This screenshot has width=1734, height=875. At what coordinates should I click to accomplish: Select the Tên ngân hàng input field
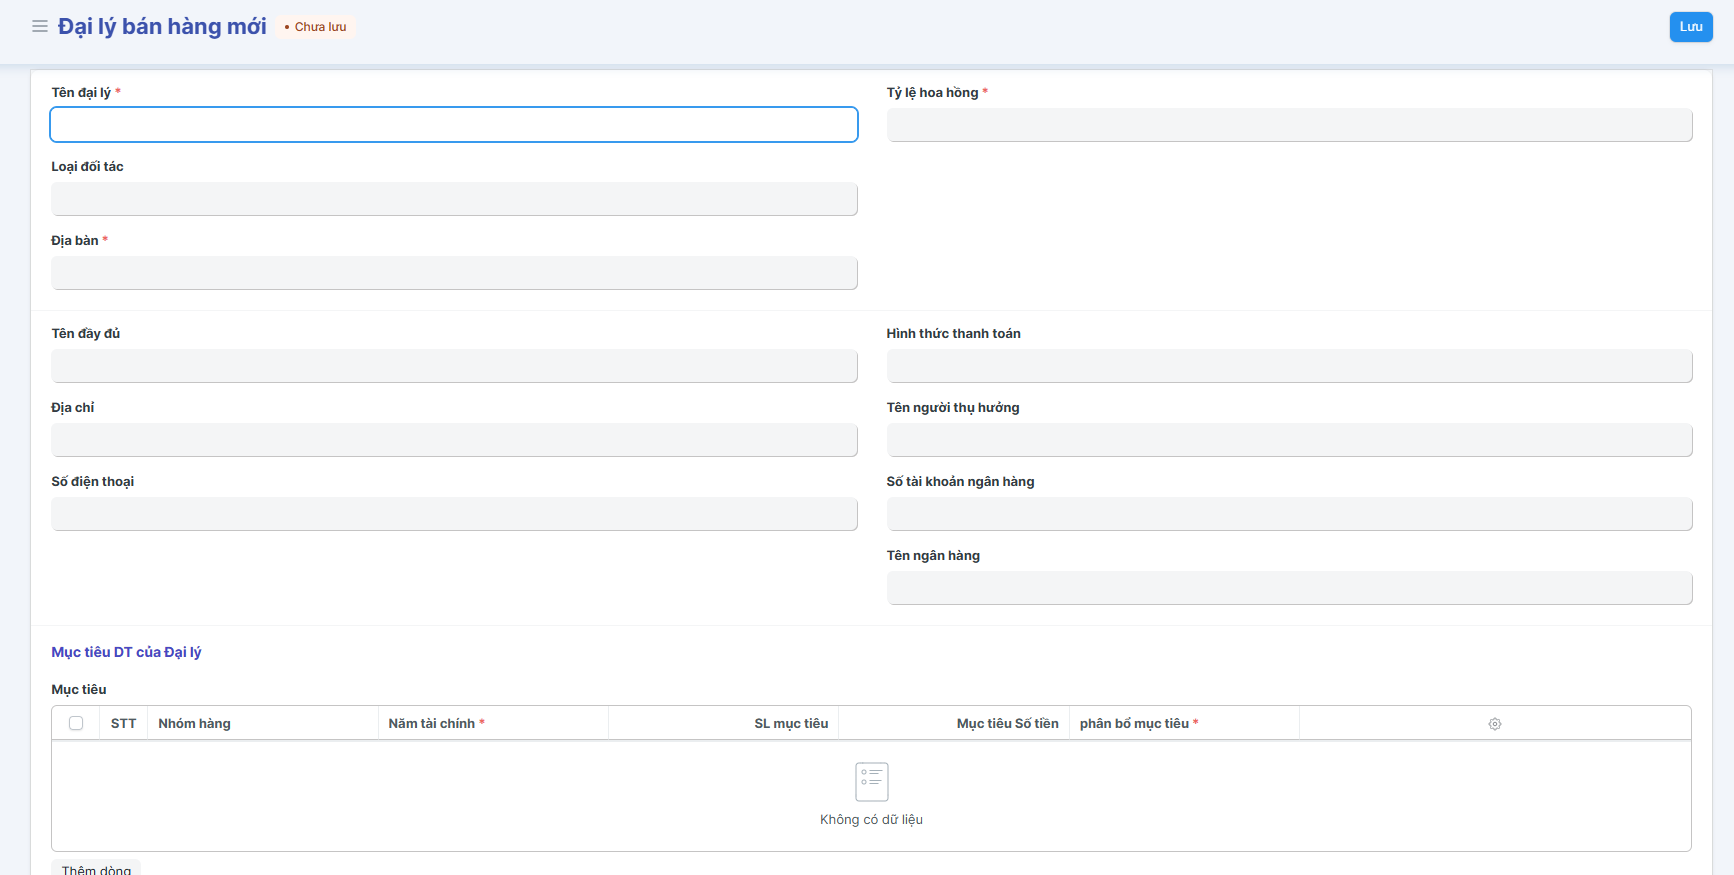pos(1289,588)
